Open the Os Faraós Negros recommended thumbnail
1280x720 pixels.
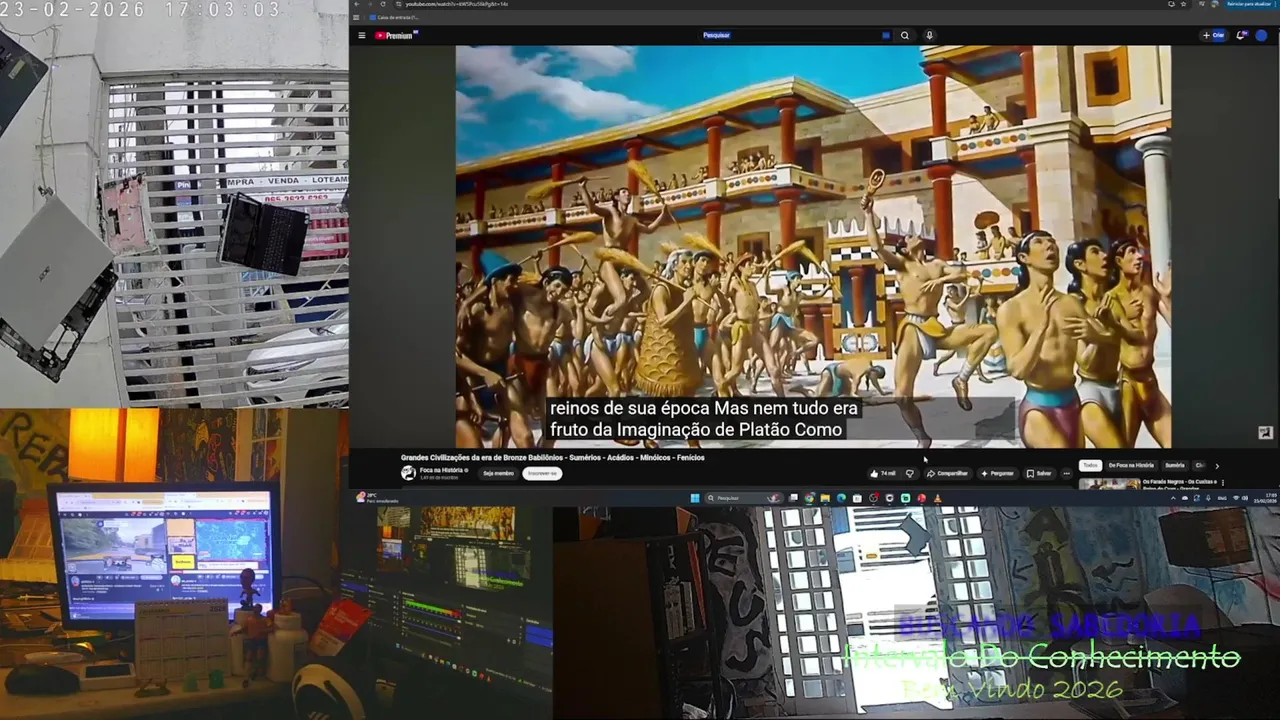1109,484
